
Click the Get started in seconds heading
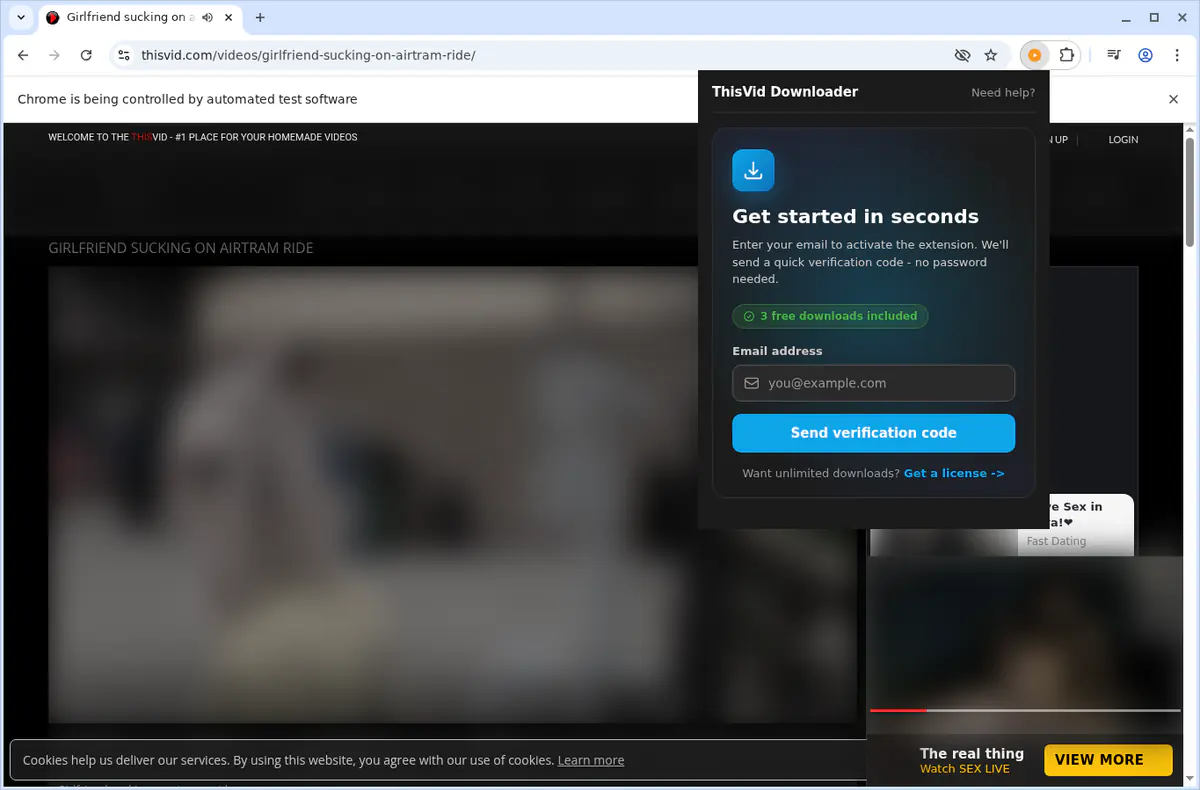855,216
